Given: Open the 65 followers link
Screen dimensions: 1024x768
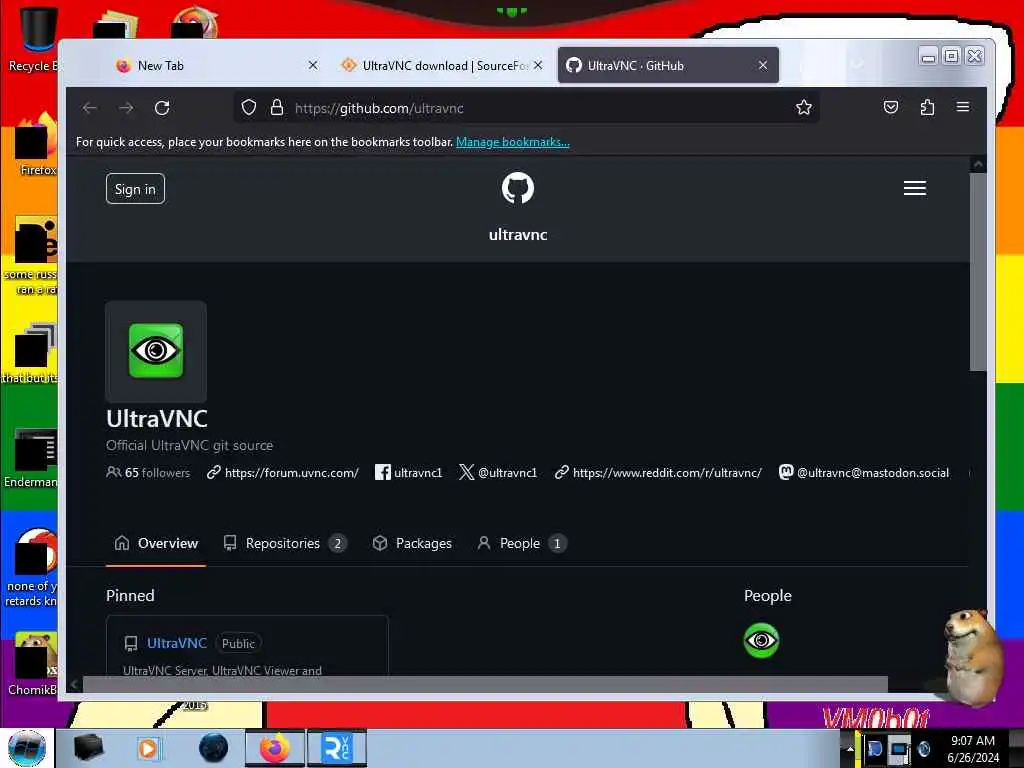Looking at the screenshot, I should tap(148, 472).
